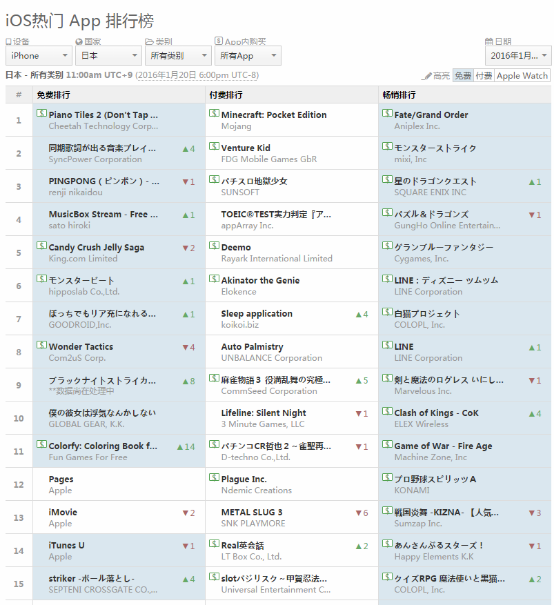Open the Deemo app link
554x605 pixels.
tap(236, 247)
